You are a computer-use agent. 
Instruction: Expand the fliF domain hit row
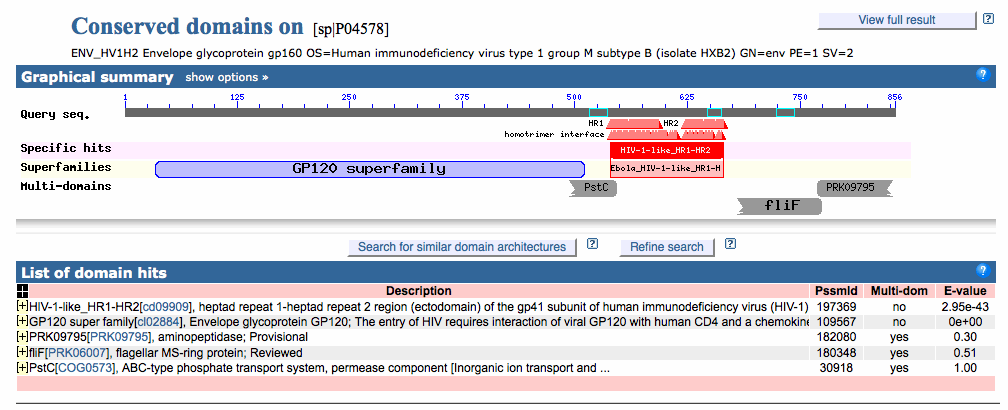click(23, 352)
